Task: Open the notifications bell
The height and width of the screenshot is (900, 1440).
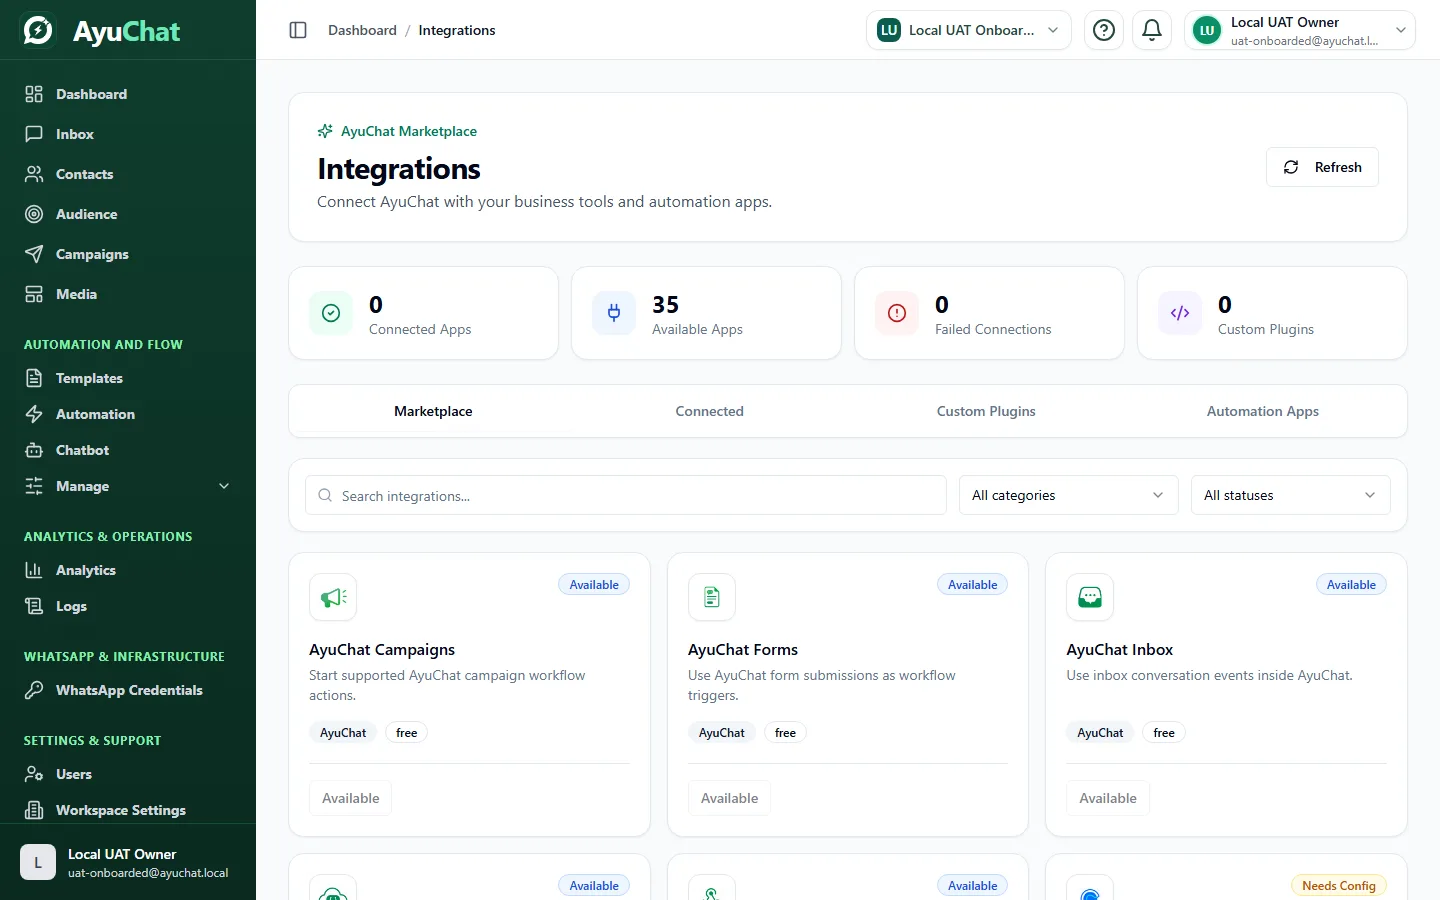Action: [1152, 30]
